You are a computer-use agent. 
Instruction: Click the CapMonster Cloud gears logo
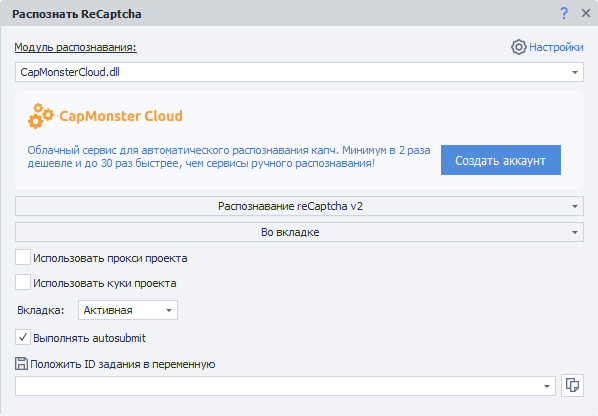click(40, 116)
